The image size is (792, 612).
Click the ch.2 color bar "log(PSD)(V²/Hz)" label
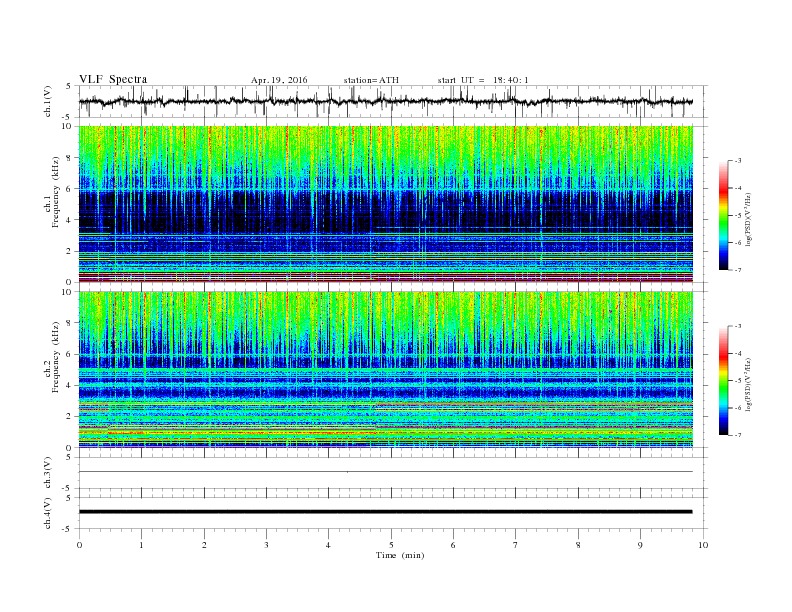click(749, 384)
